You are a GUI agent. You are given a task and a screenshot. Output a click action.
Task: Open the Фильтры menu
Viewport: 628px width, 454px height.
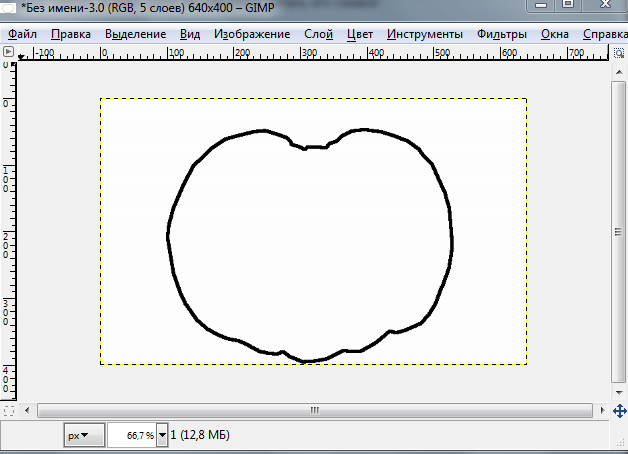pyautogui.click(x=501, y=34)
